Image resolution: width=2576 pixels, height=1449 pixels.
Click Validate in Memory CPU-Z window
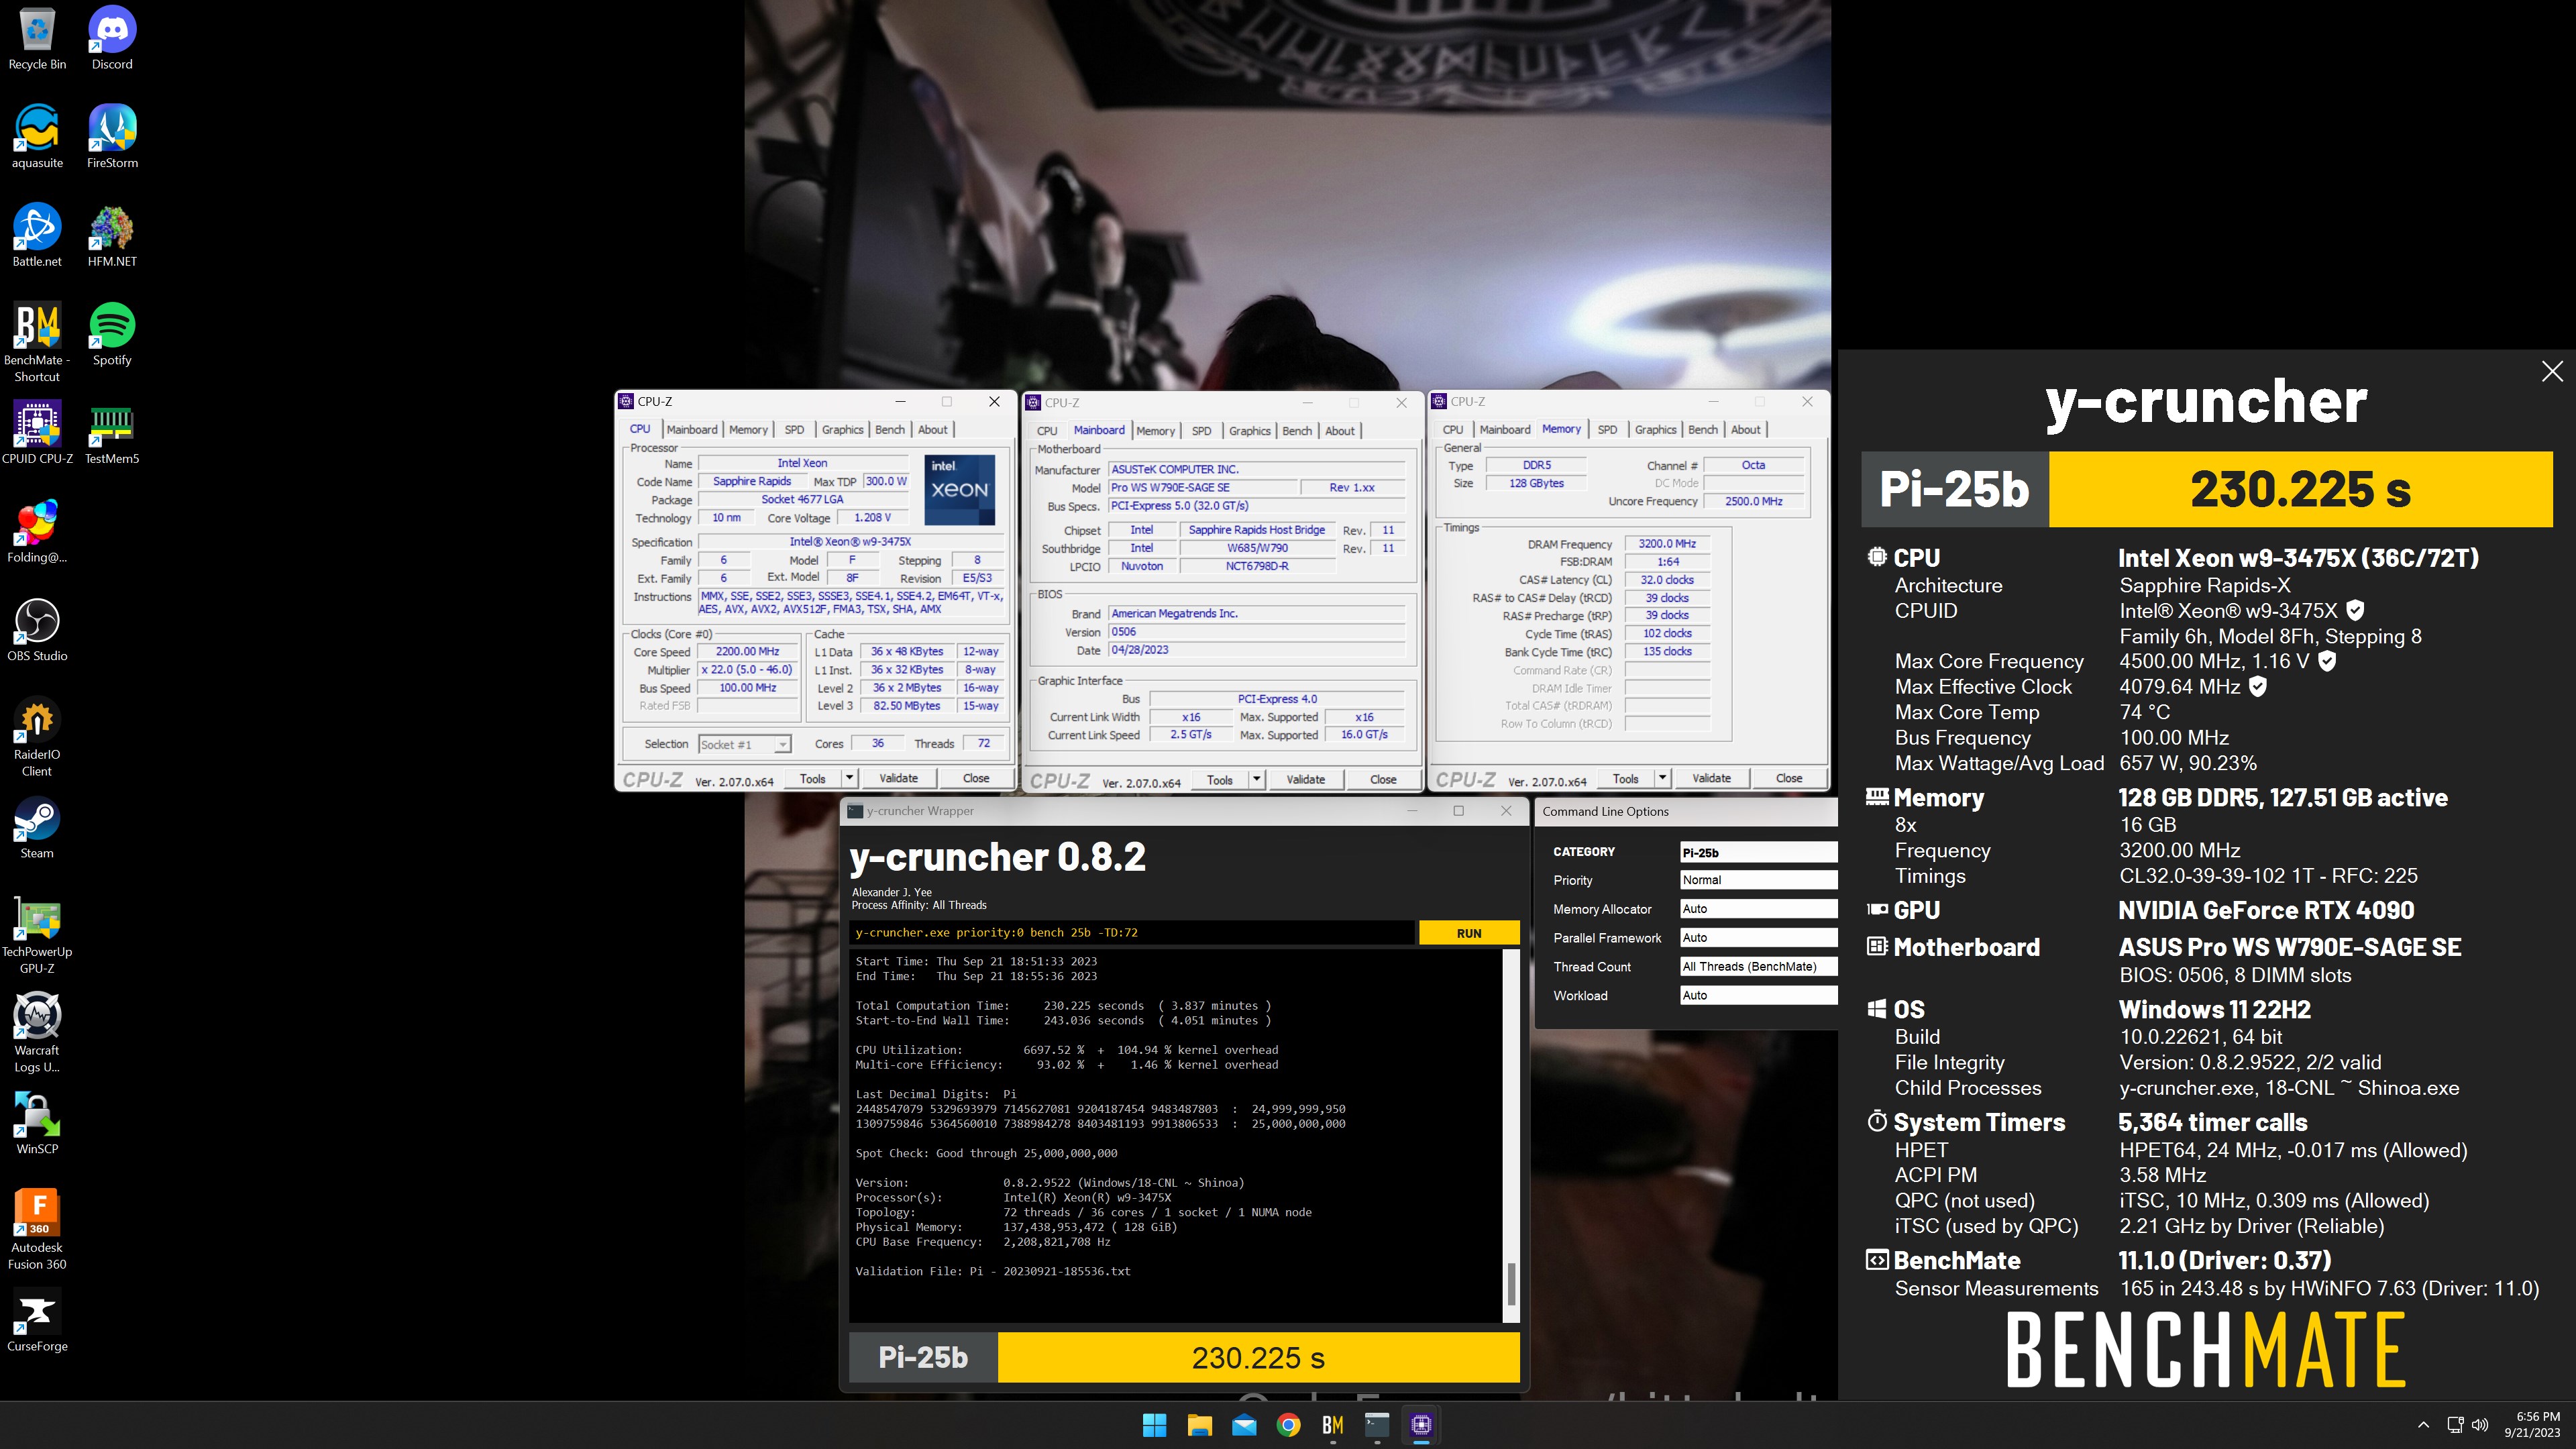click(1711, 778)
